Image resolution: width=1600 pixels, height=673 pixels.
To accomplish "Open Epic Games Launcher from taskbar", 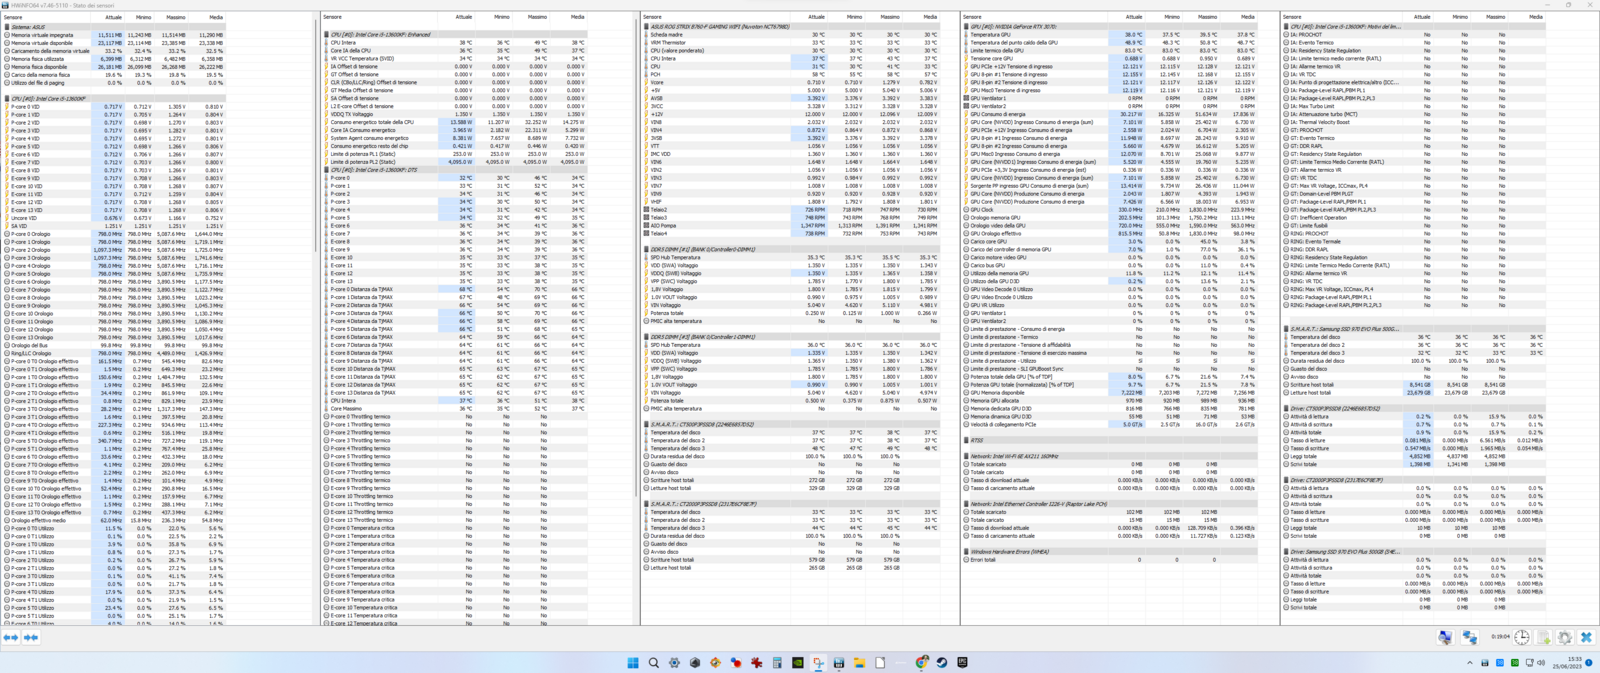I will point(962,662).
